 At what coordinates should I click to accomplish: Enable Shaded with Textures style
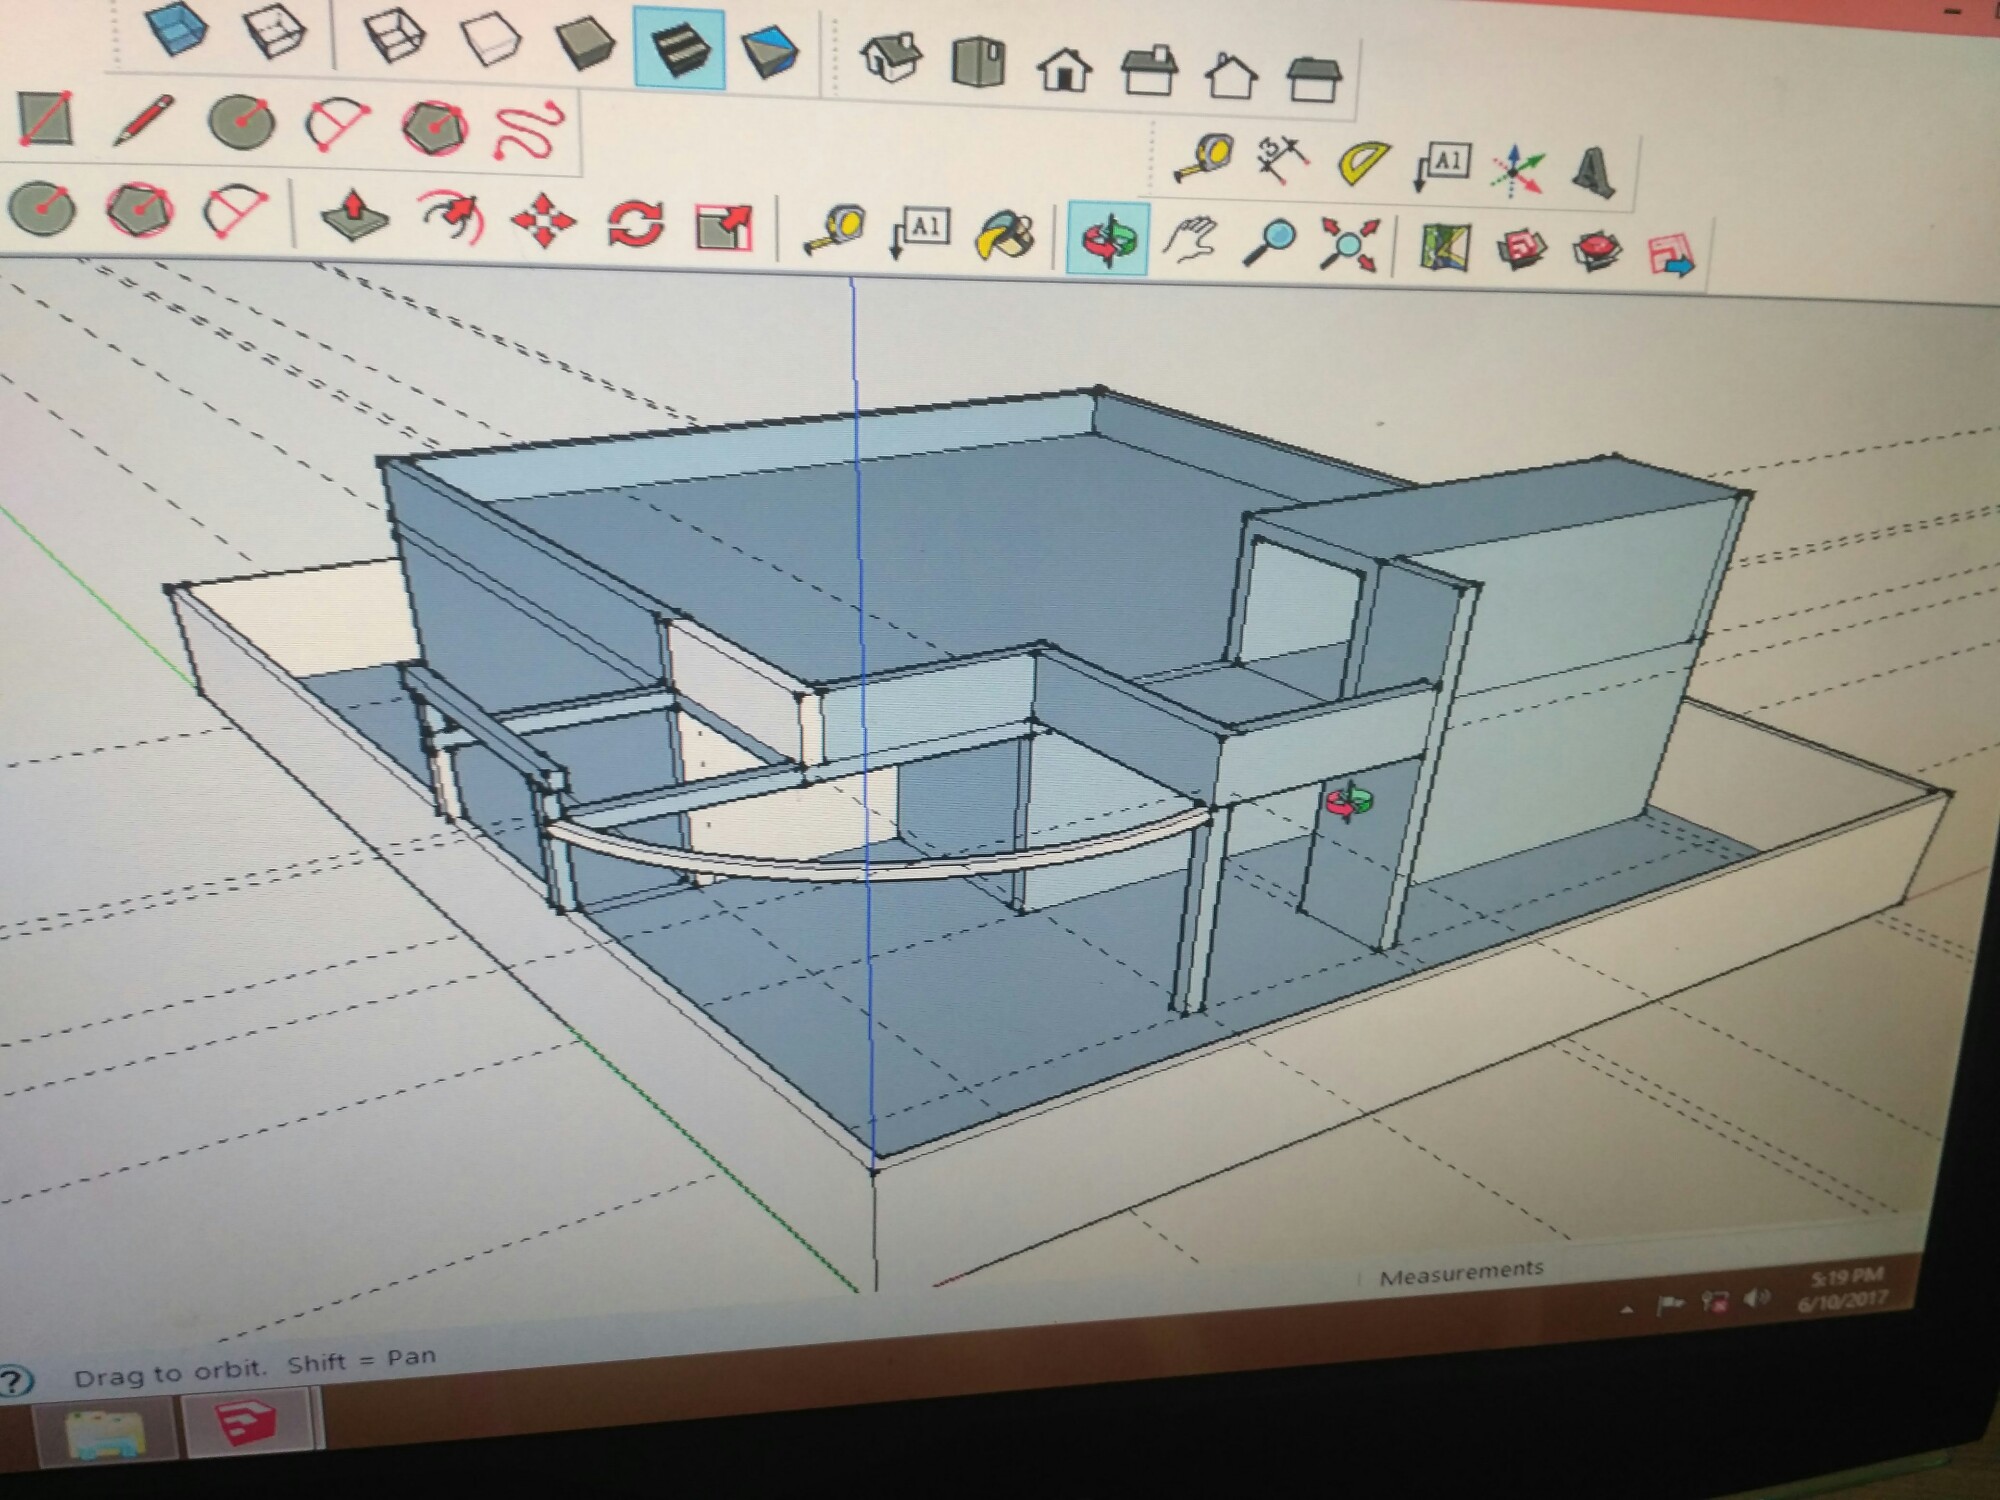(x=679, y=48)
